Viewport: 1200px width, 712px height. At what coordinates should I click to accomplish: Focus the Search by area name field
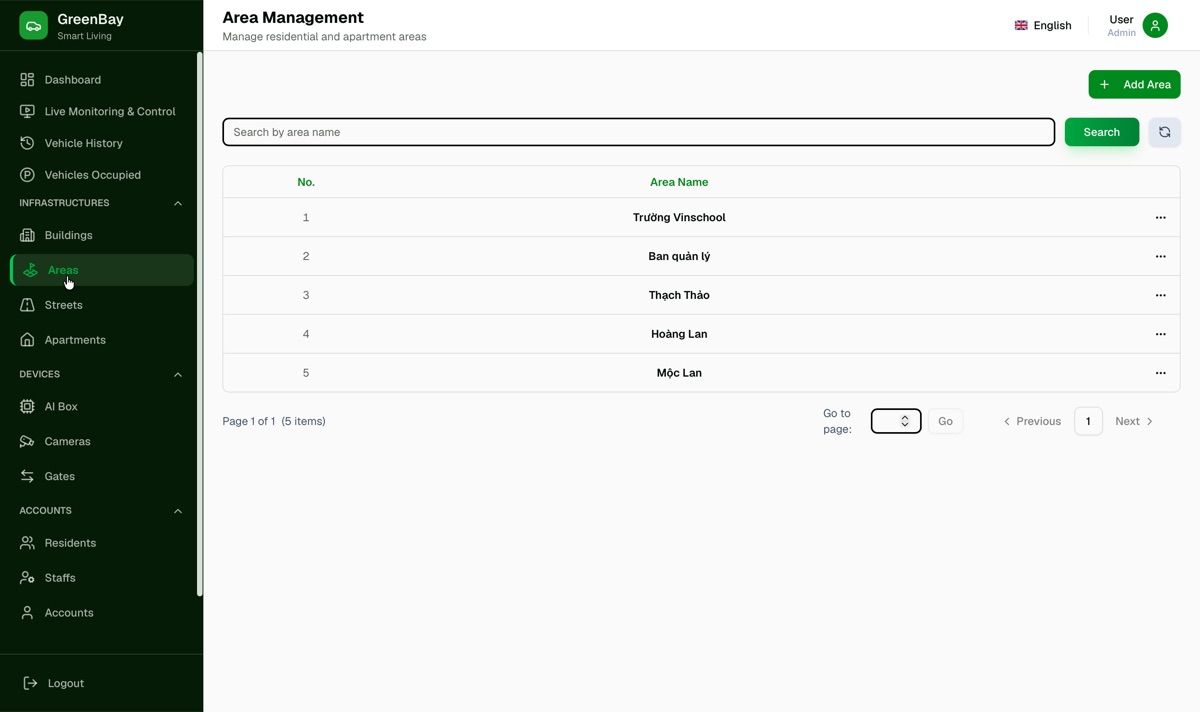click(638, 132)
